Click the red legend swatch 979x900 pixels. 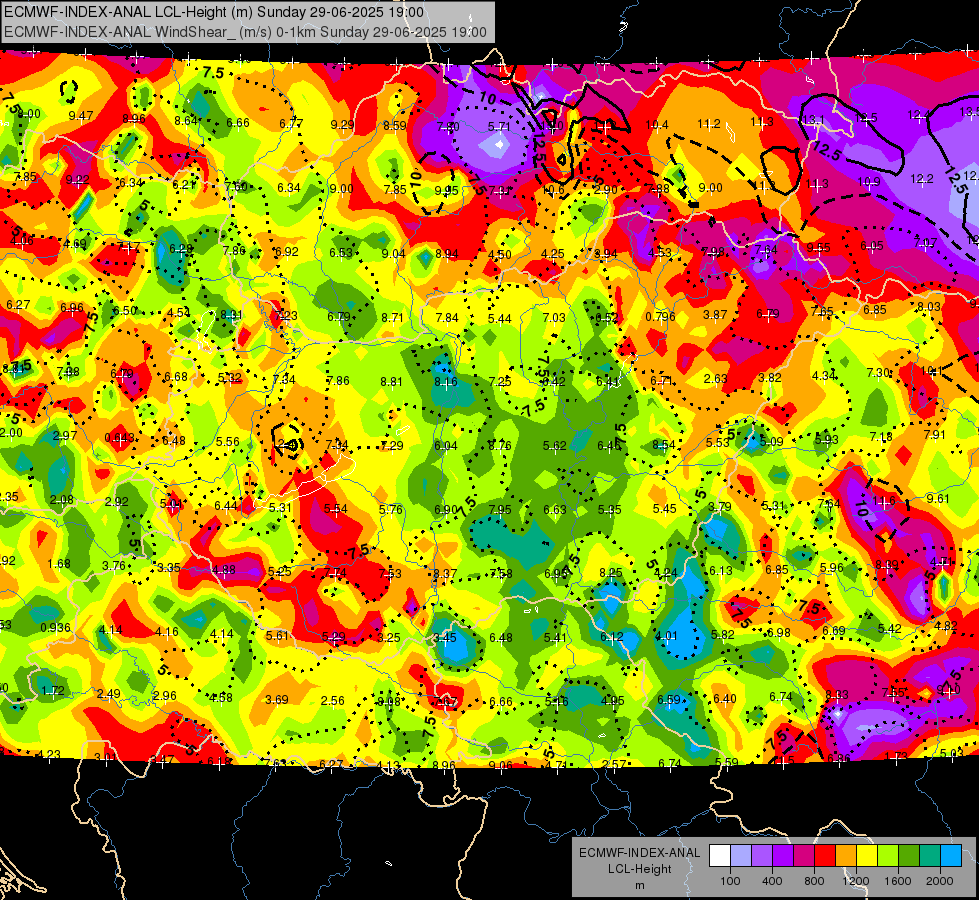pos(825,856)
